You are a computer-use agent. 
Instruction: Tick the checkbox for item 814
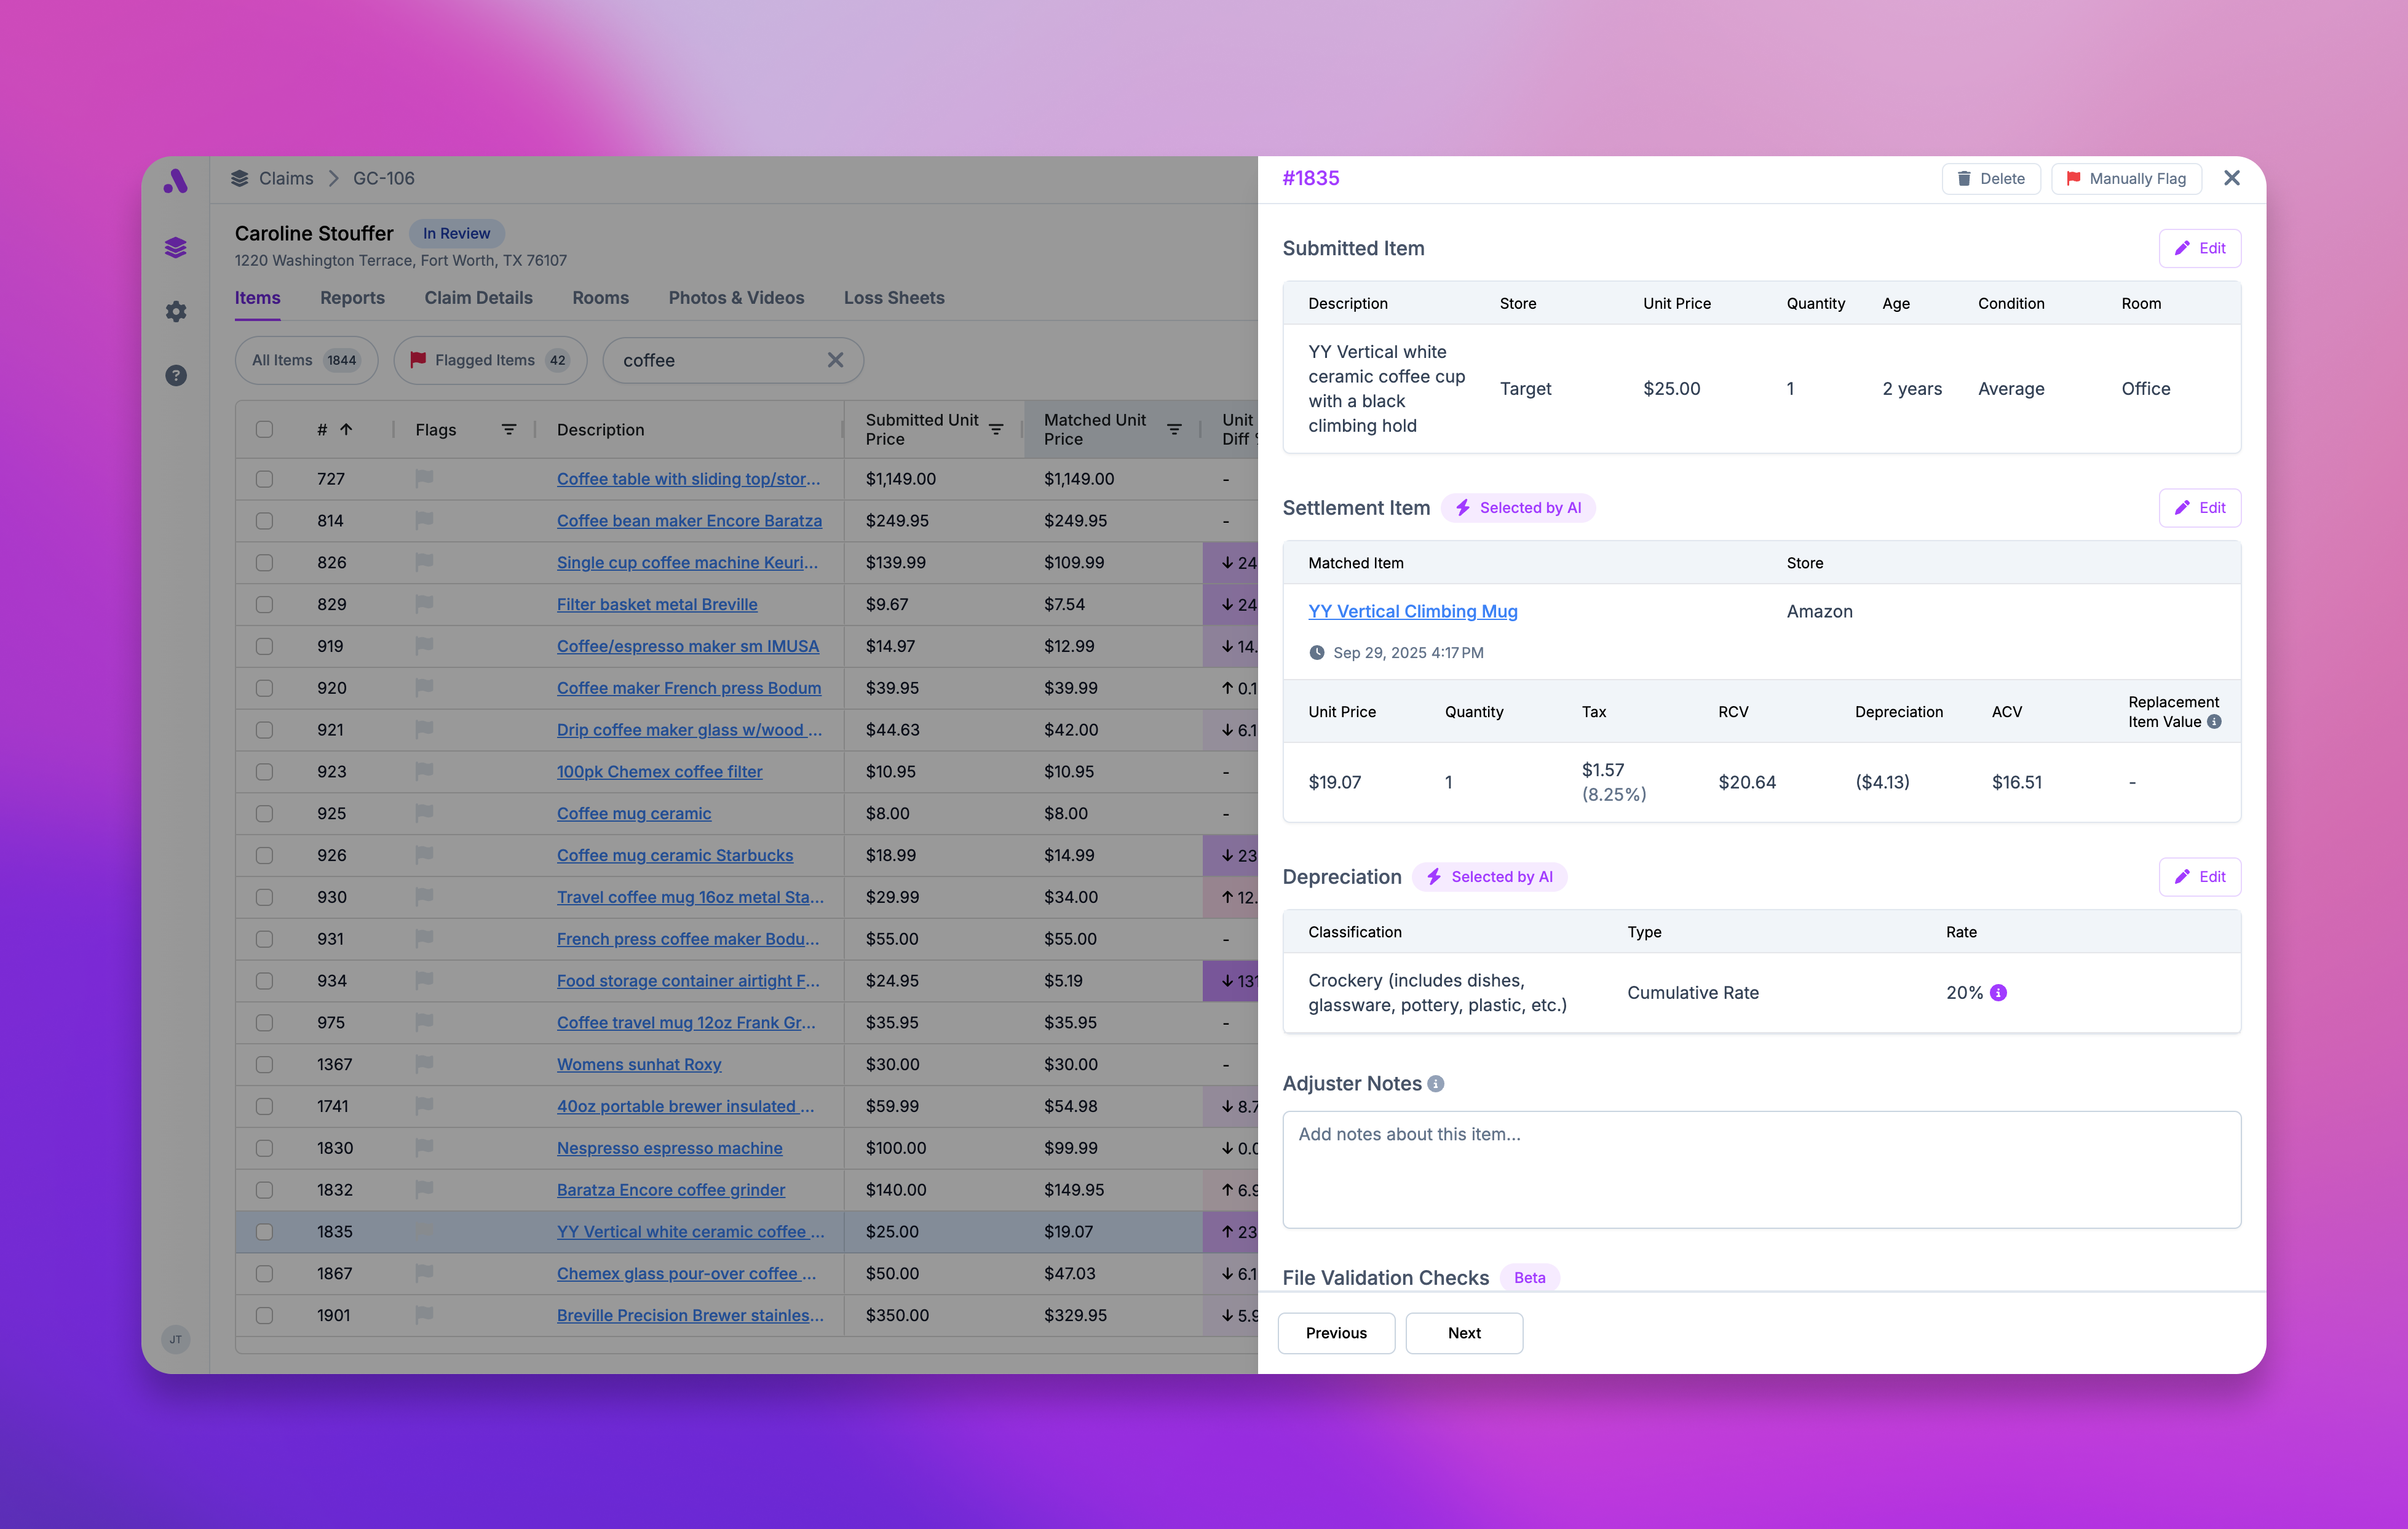[264, 521]
